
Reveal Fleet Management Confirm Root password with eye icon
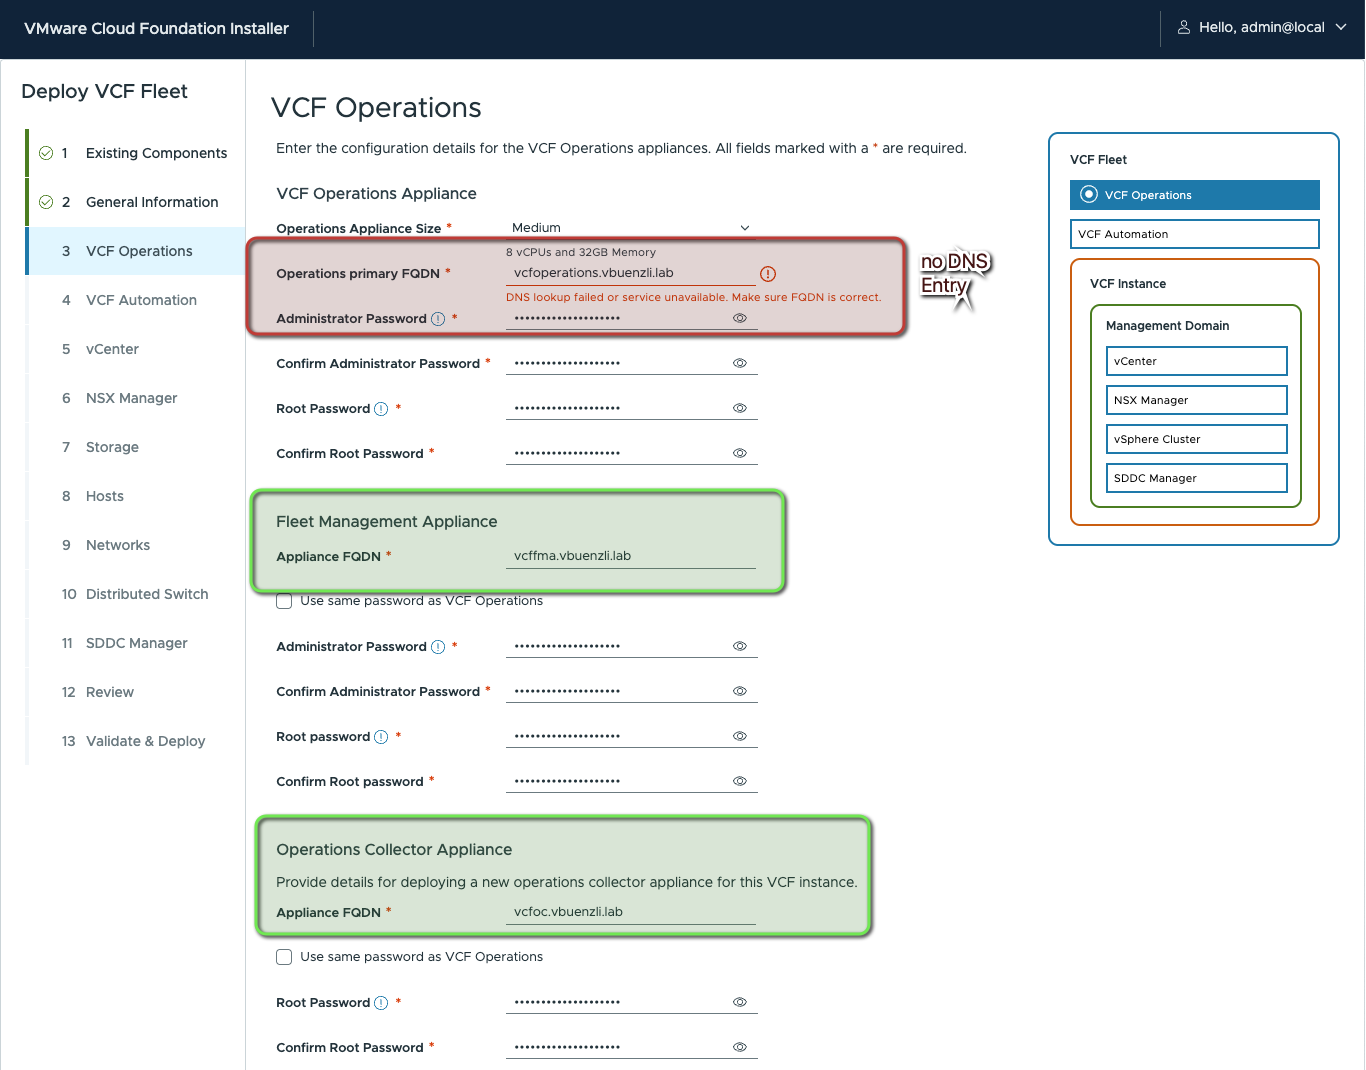click(x=740, y=781)
